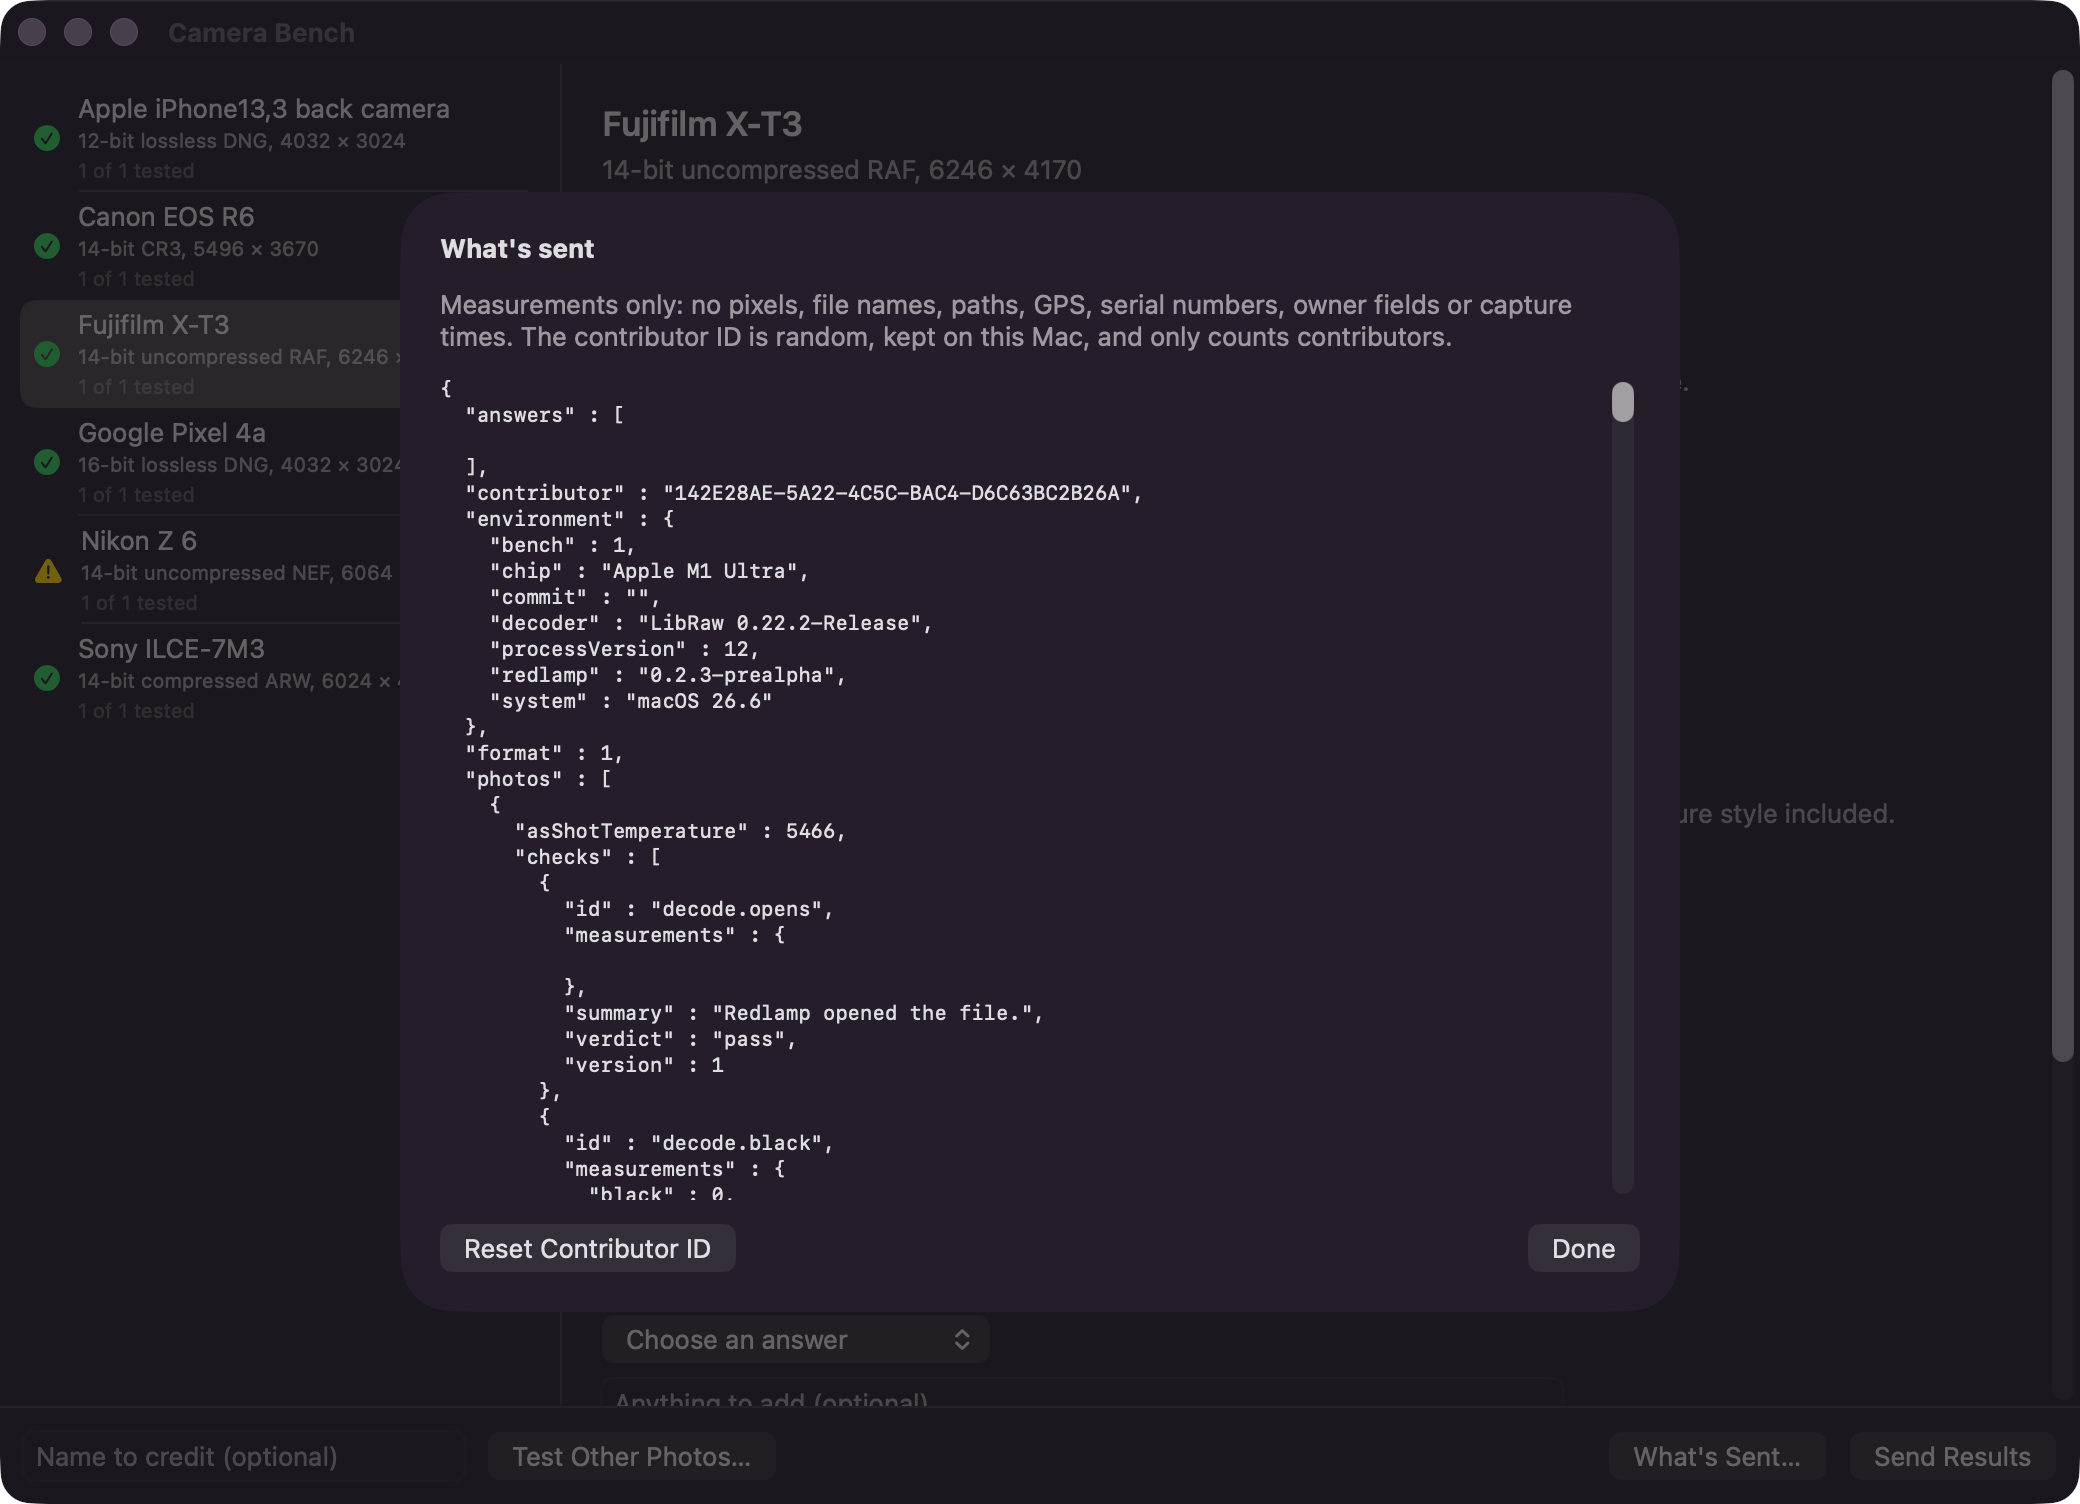This screenshot has height=1504, width=2080.
Task: Click green checkmark beside Apple iPhone13,3
Action: click(47, 138)
